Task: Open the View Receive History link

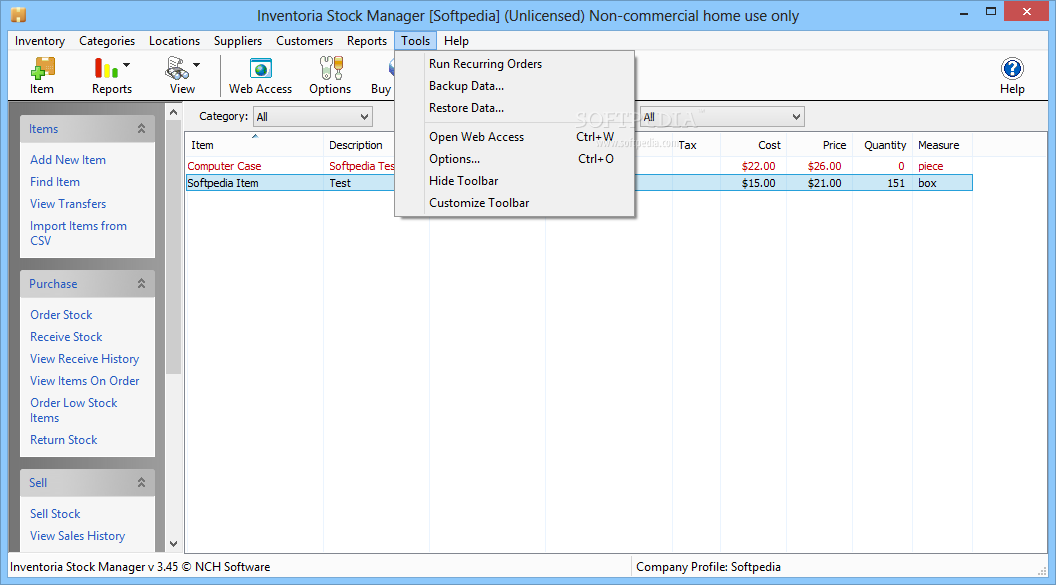Action: 84,359
